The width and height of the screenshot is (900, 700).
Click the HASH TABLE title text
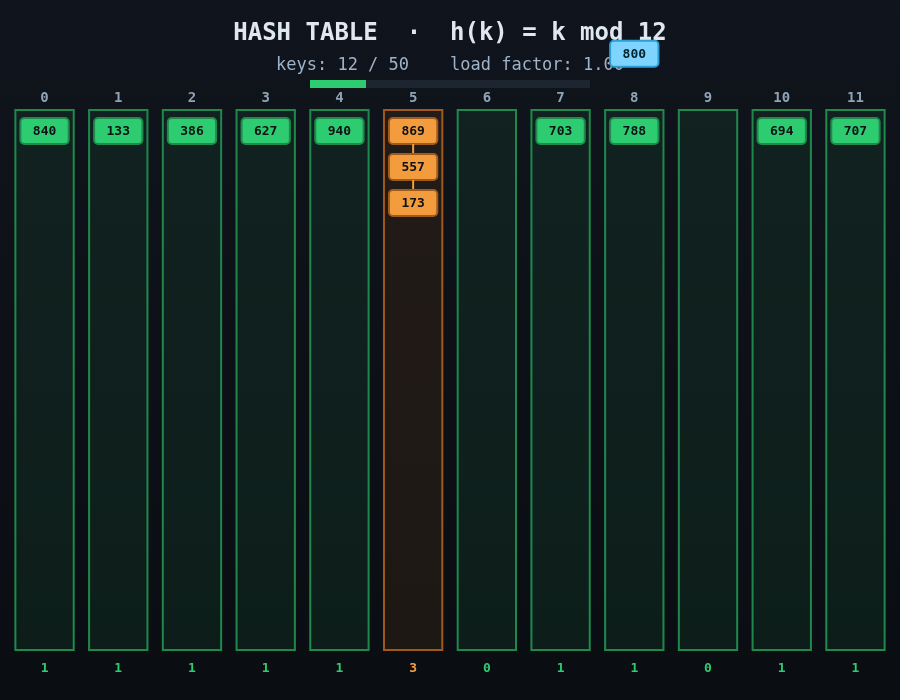click(x=305, y=32)
